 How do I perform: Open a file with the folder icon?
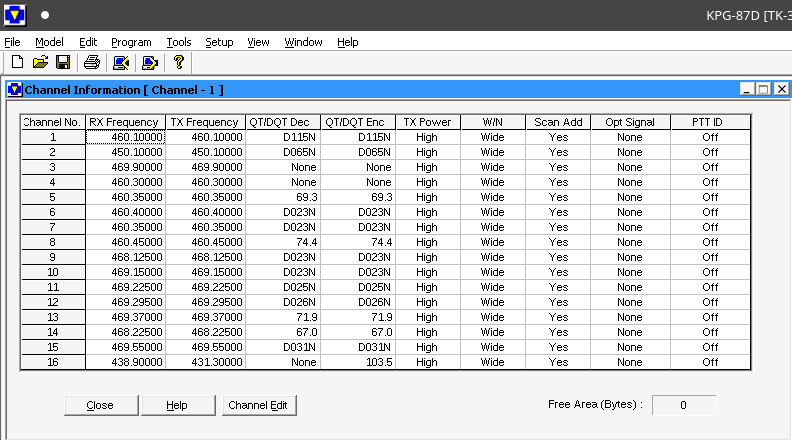point(40,63)
